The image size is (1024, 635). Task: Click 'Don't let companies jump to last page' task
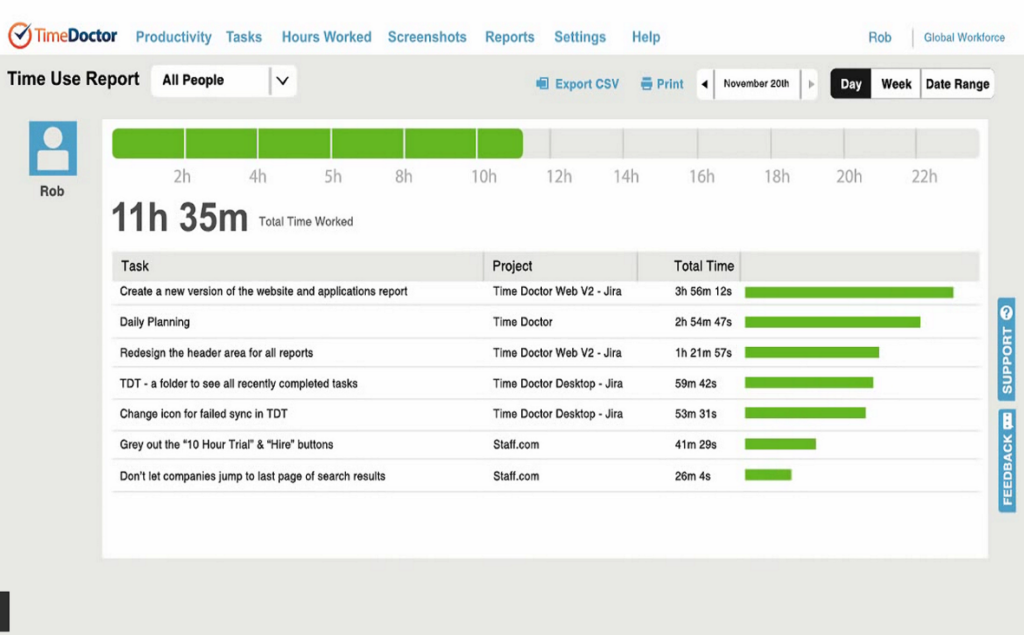coord(252,476)
